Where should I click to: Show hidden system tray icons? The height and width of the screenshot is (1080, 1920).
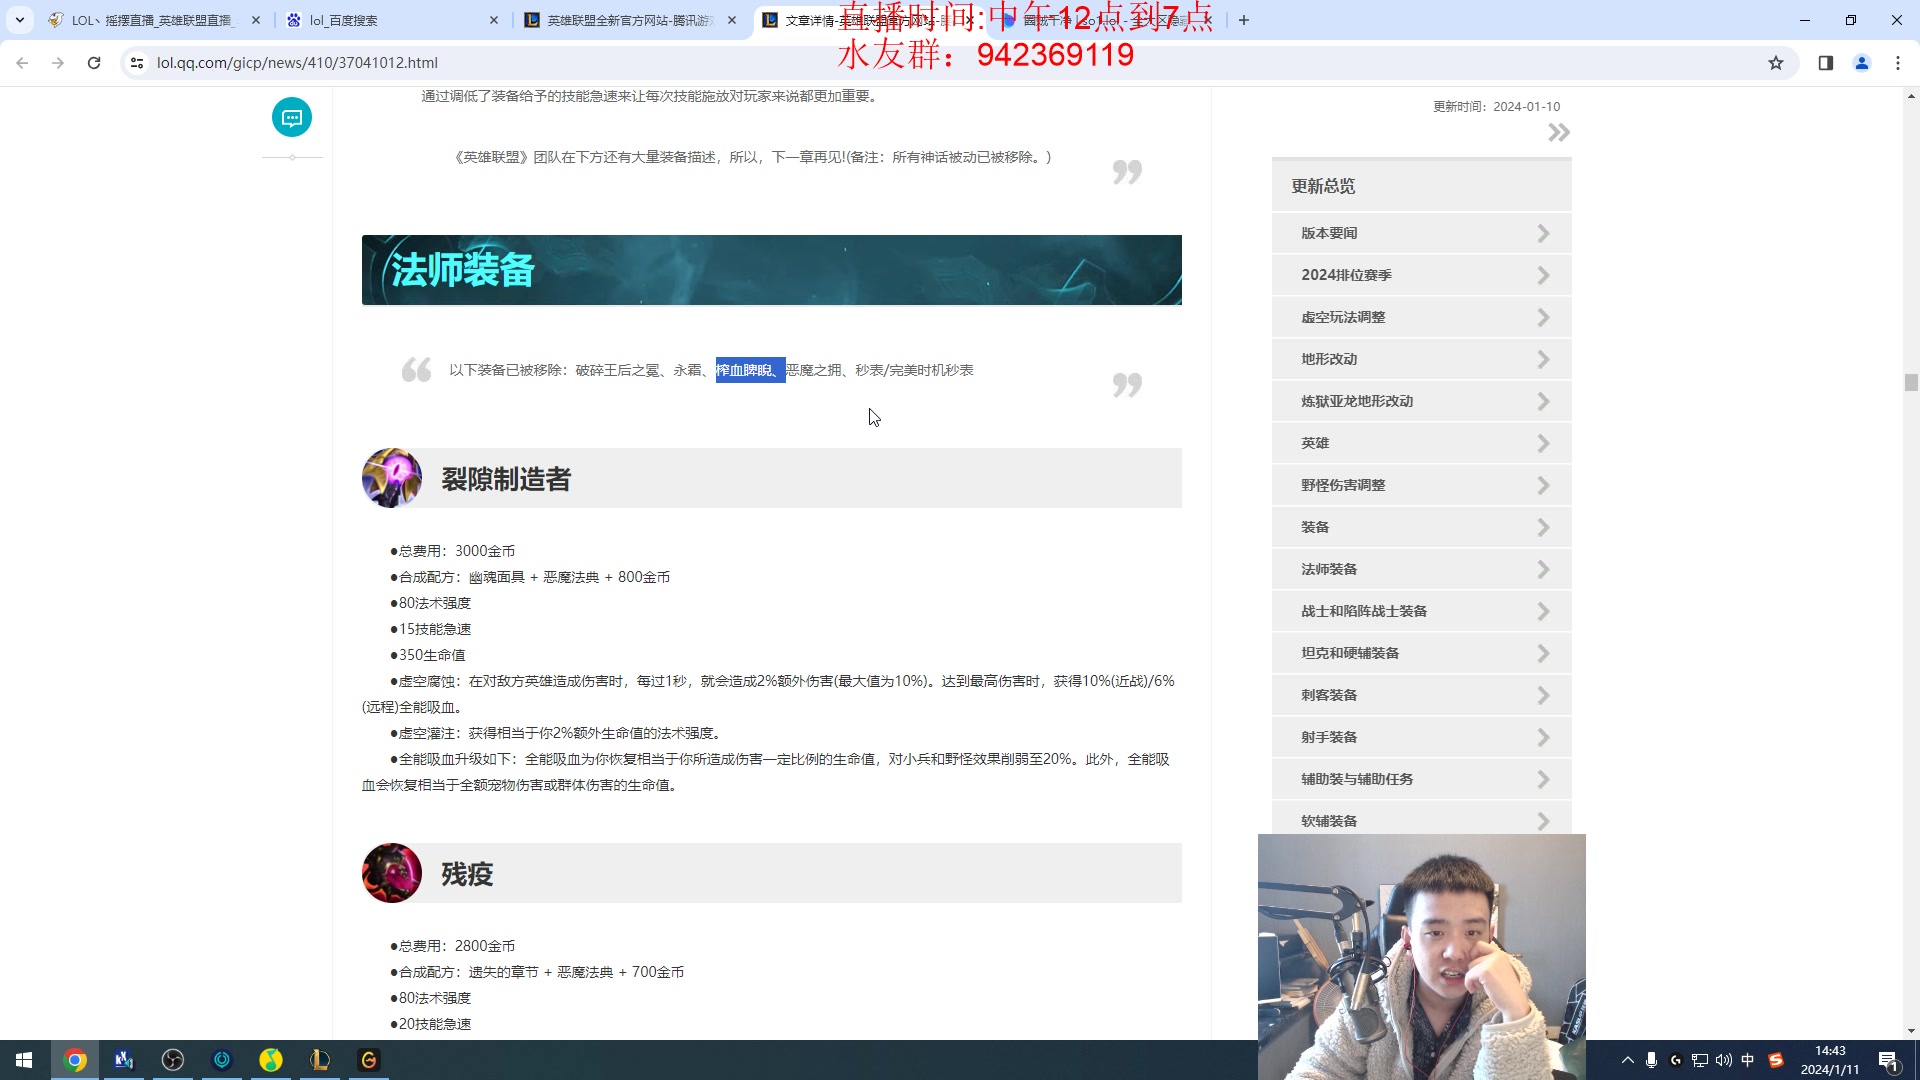click(1628, 1060)
